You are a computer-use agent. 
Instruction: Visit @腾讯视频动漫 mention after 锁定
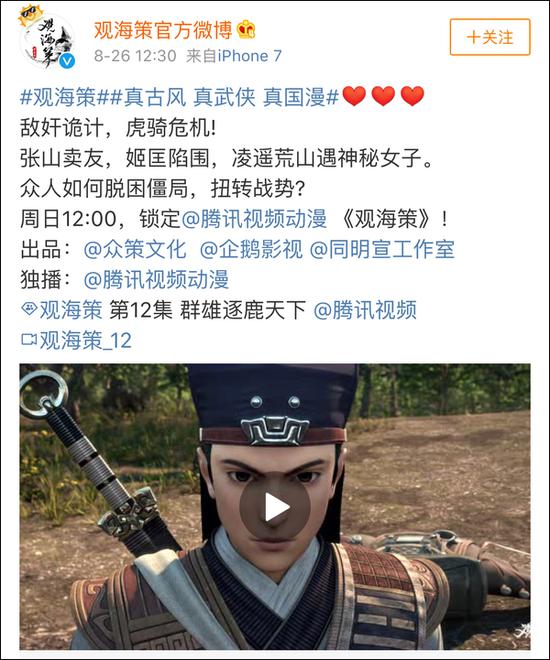pyautogui.click(x=254, y=219)
